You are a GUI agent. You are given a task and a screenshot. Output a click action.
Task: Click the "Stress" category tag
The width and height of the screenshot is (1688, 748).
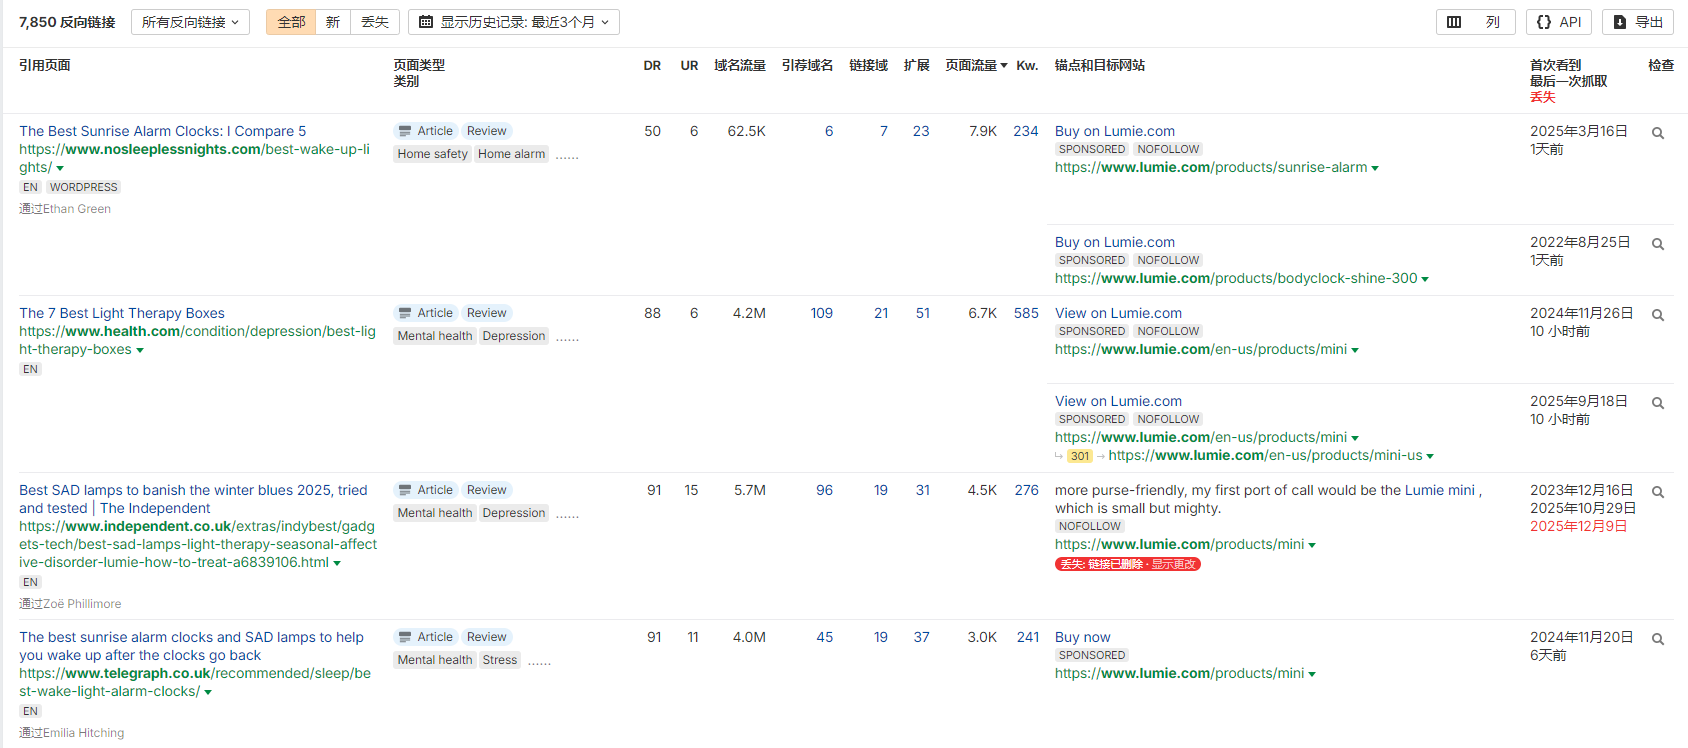pyautogui.click(x=500, y=660)
